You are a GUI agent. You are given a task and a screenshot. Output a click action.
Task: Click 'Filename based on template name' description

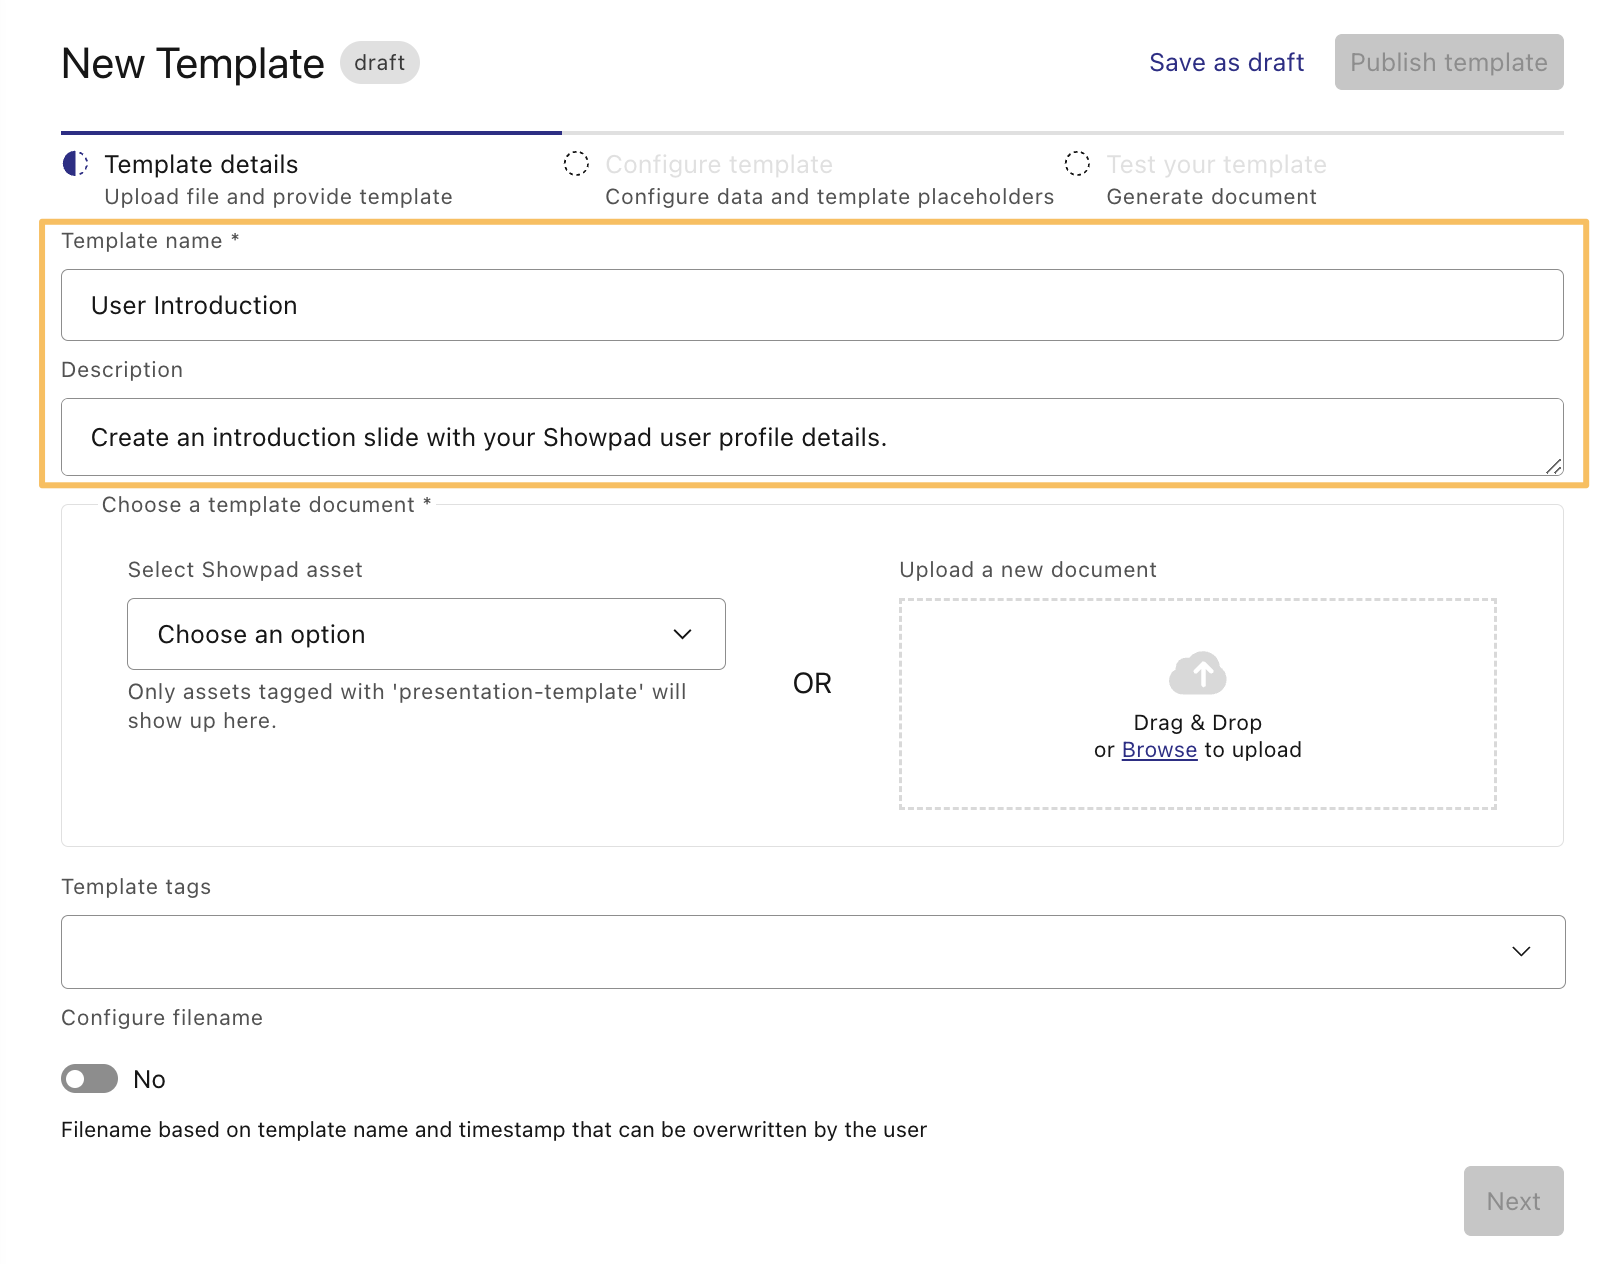[x=494, y=1130]
